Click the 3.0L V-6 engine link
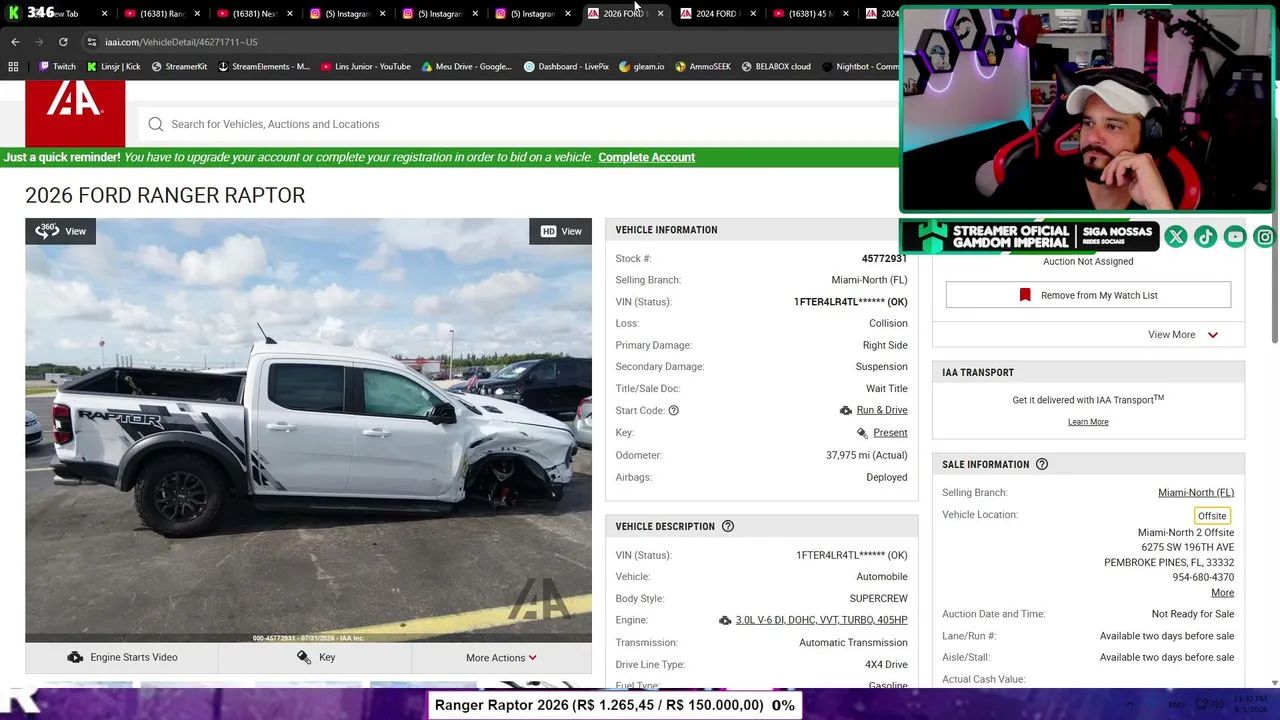Image resolution: width=1280 pixels, height=720 pixels. coord(821,620)
